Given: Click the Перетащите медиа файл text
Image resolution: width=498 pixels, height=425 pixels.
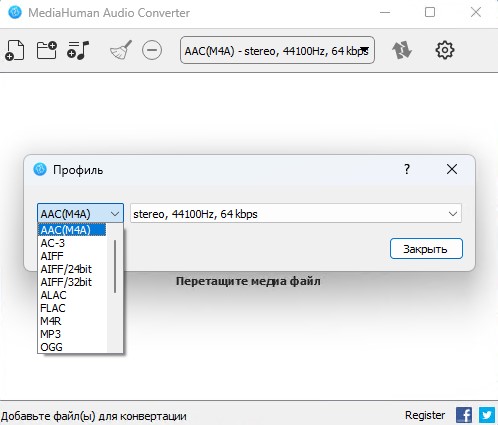Looking at the screenshot, I should (248, 281).
